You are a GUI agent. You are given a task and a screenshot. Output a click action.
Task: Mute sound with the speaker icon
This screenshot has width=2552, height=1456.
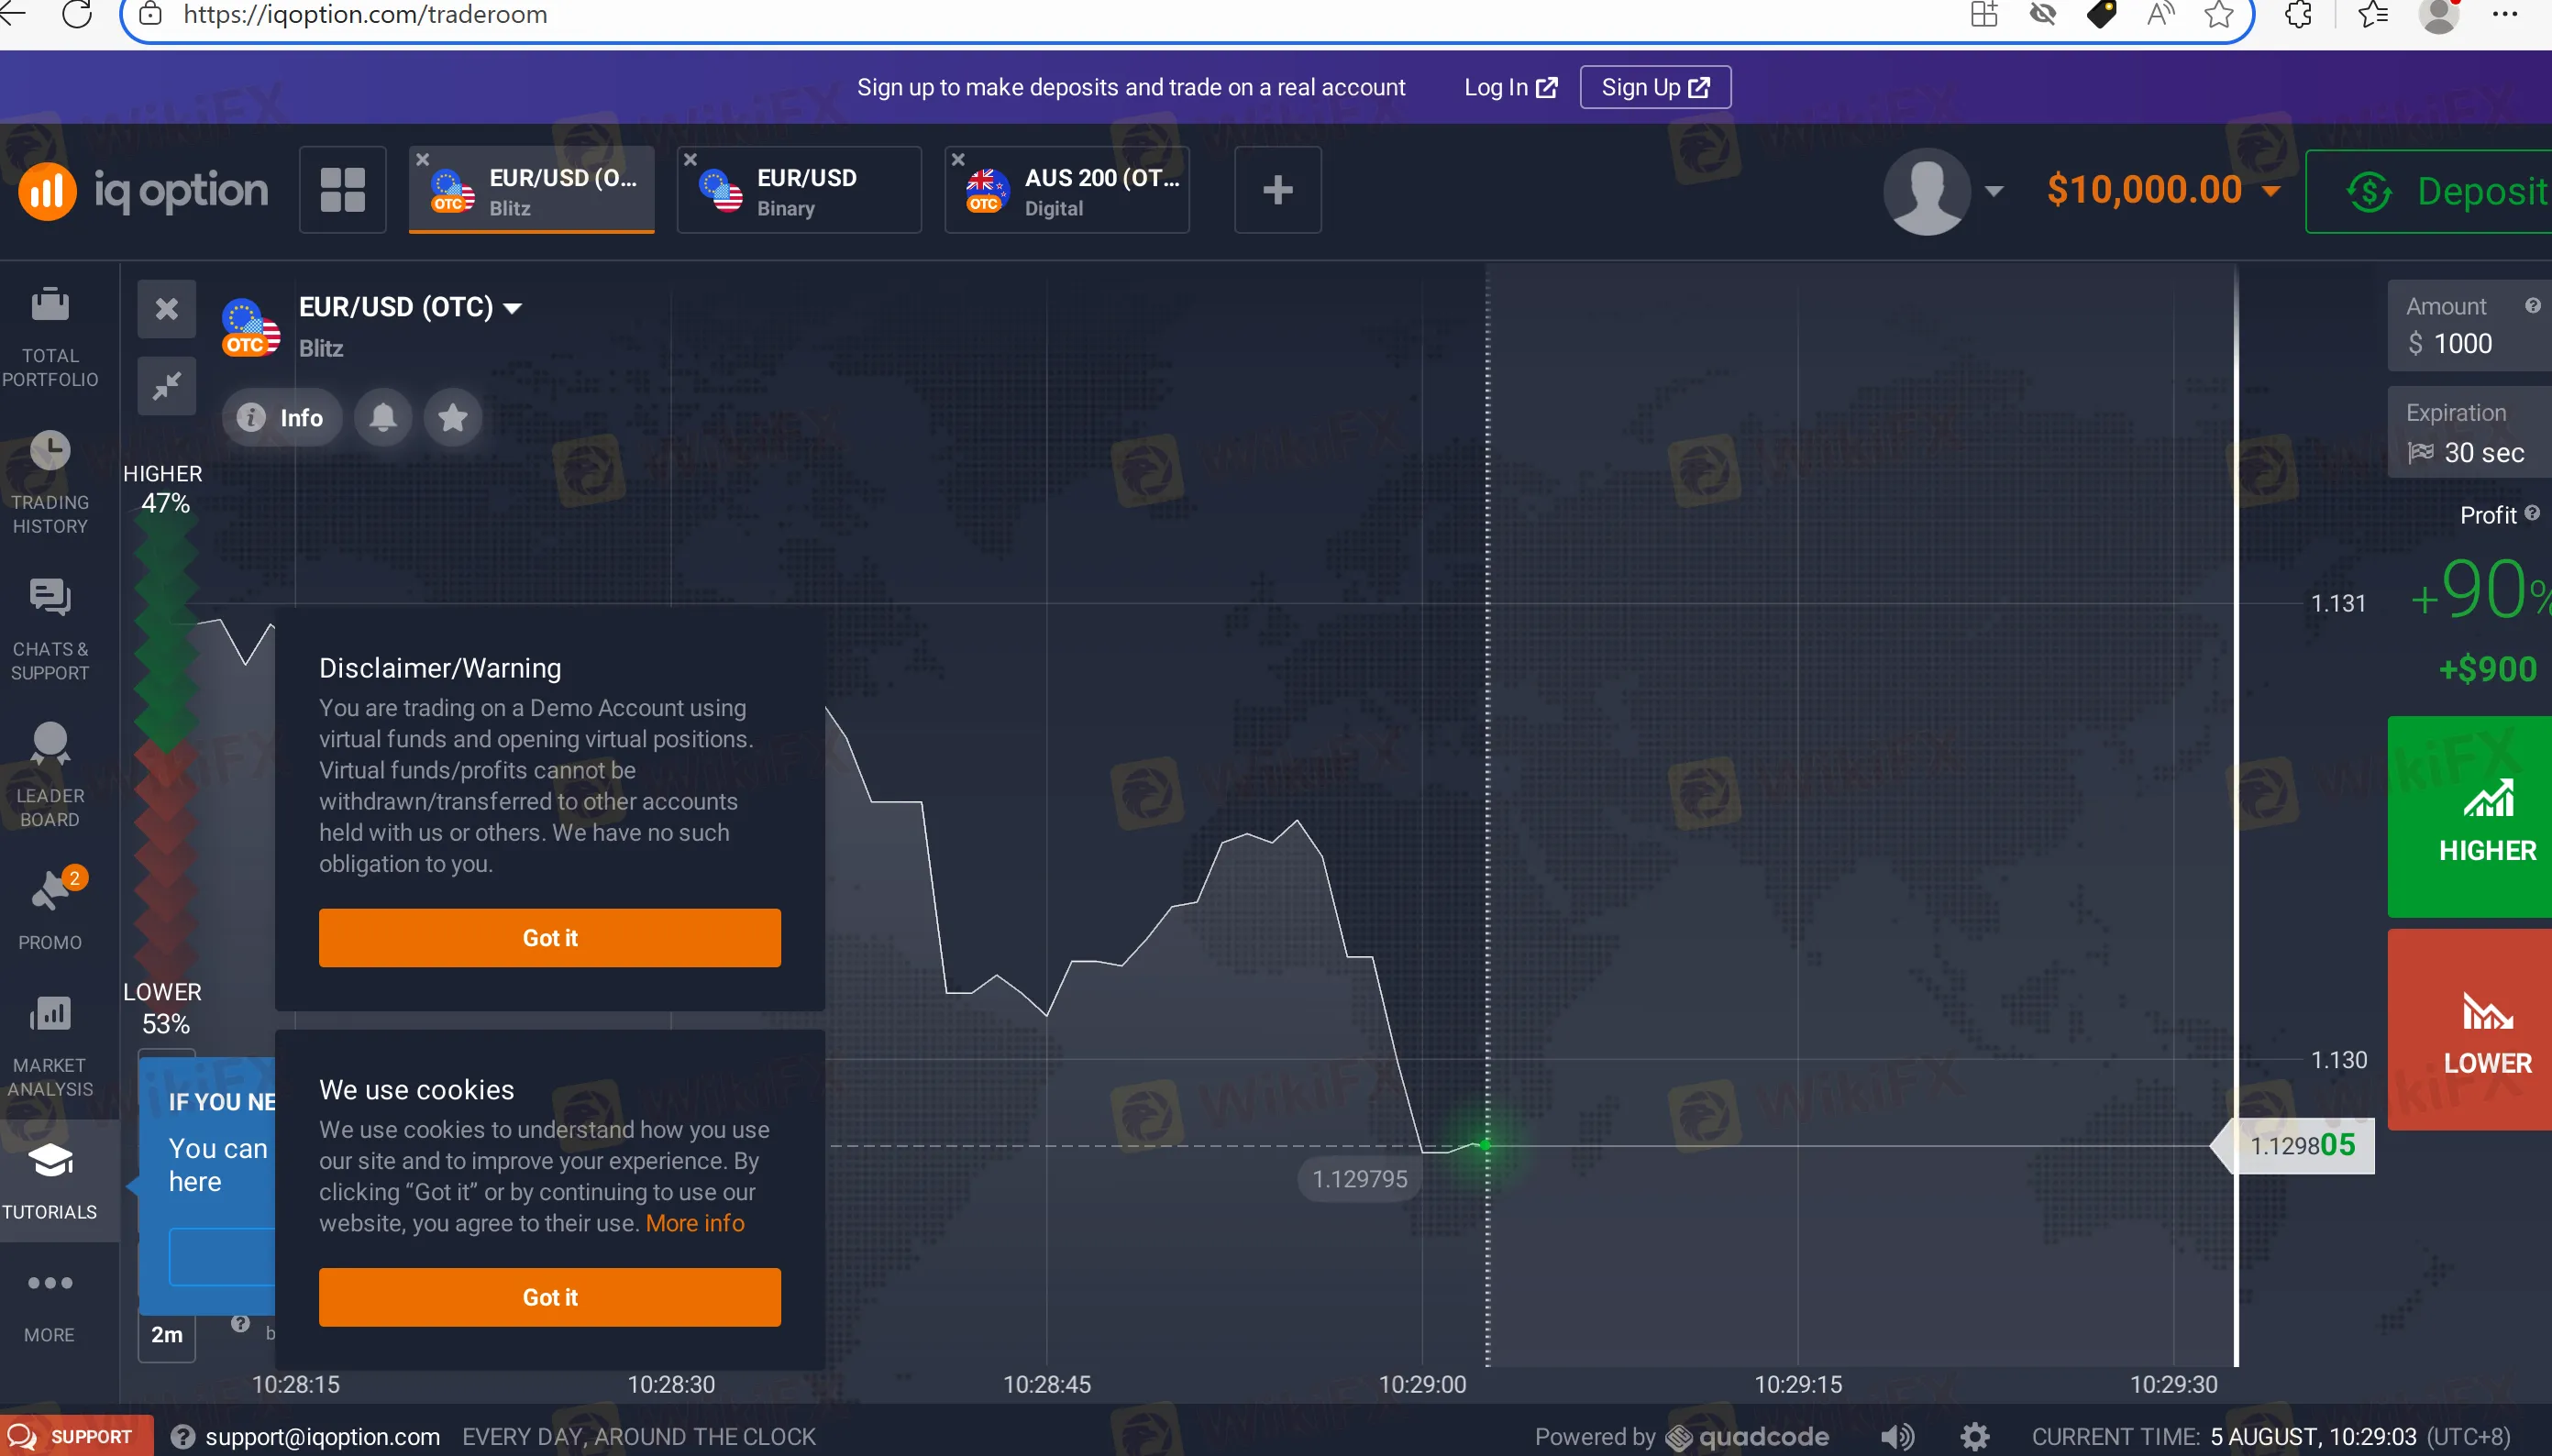coord(1897,1437)
